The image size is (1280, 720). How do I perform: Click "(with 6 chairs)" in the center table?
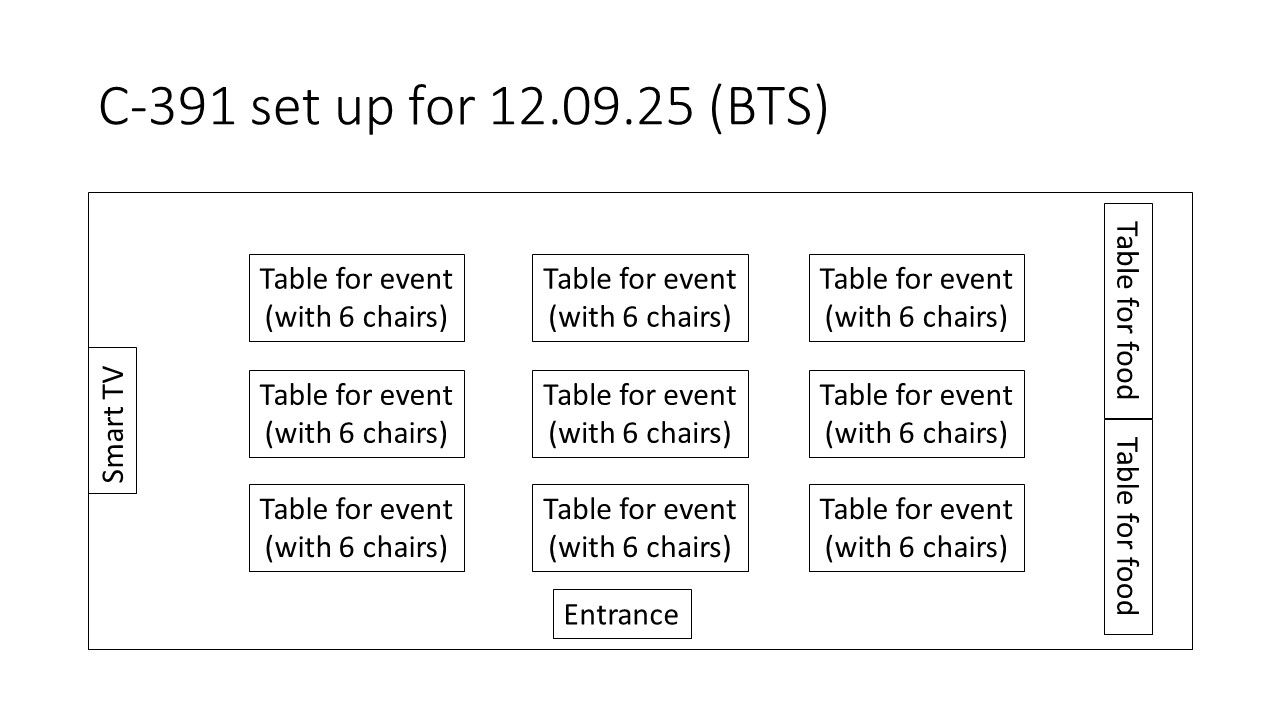(x=640, y=433)
